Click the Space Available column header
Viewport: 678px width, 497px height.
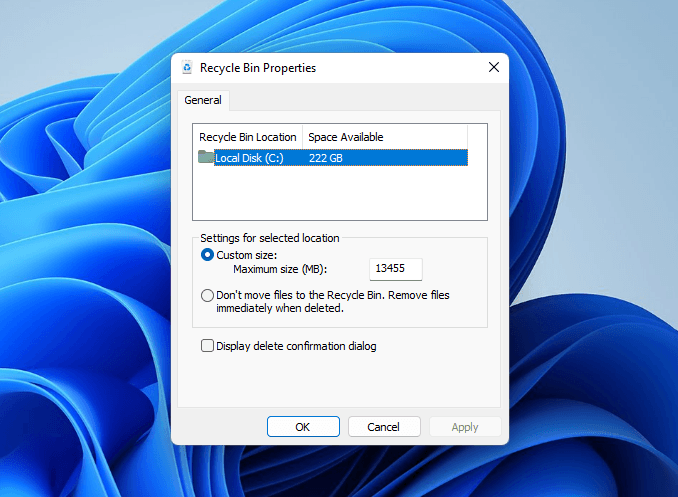[385, 137]
